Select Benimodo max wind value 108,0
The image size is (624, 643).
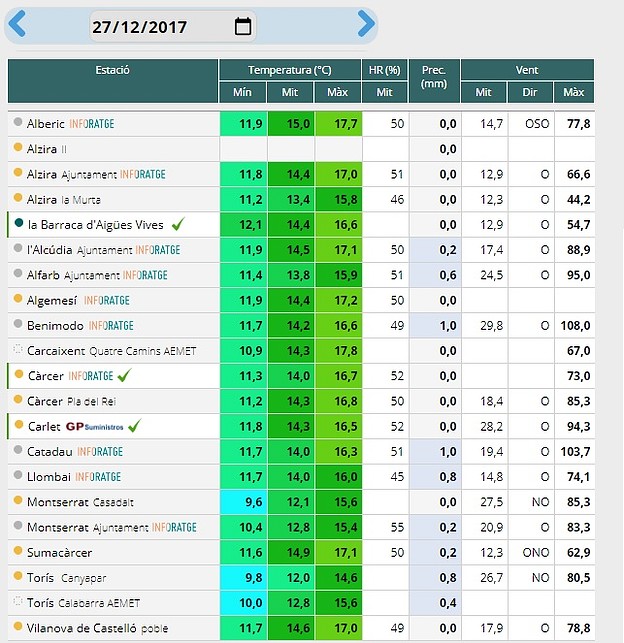point(575,326)
